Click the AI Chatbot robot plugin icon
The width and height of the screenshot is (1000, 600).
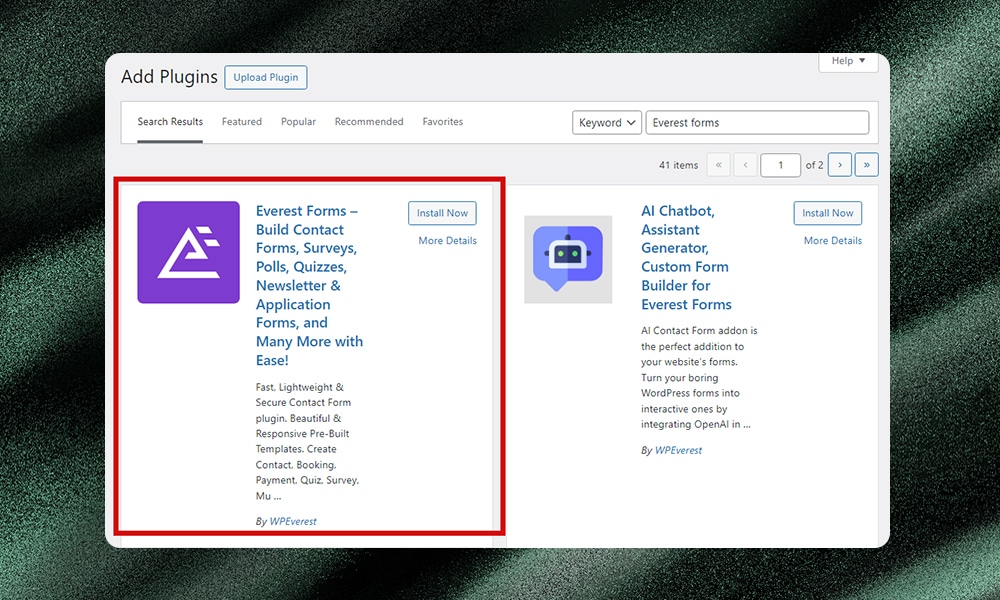(x=567, y=259)
